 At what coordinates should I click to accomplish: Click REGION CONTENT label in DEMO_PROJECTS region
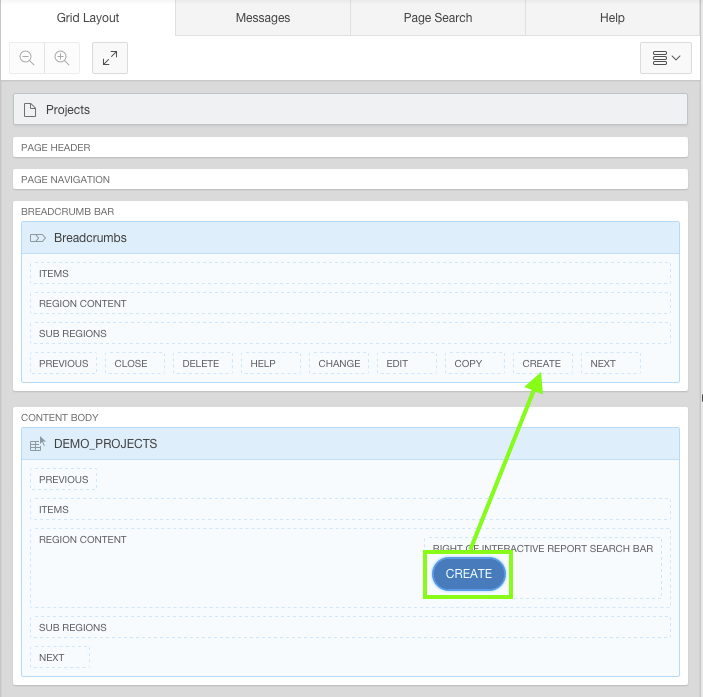[x=82, y=540]
